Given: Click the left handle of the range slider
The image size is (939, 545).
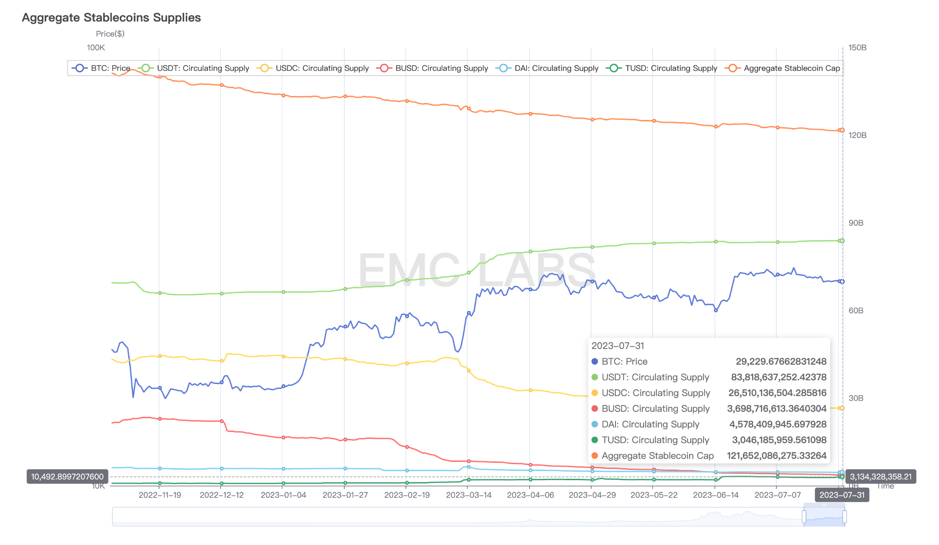Looking at the screenshot, I should (x=804, y=516).
